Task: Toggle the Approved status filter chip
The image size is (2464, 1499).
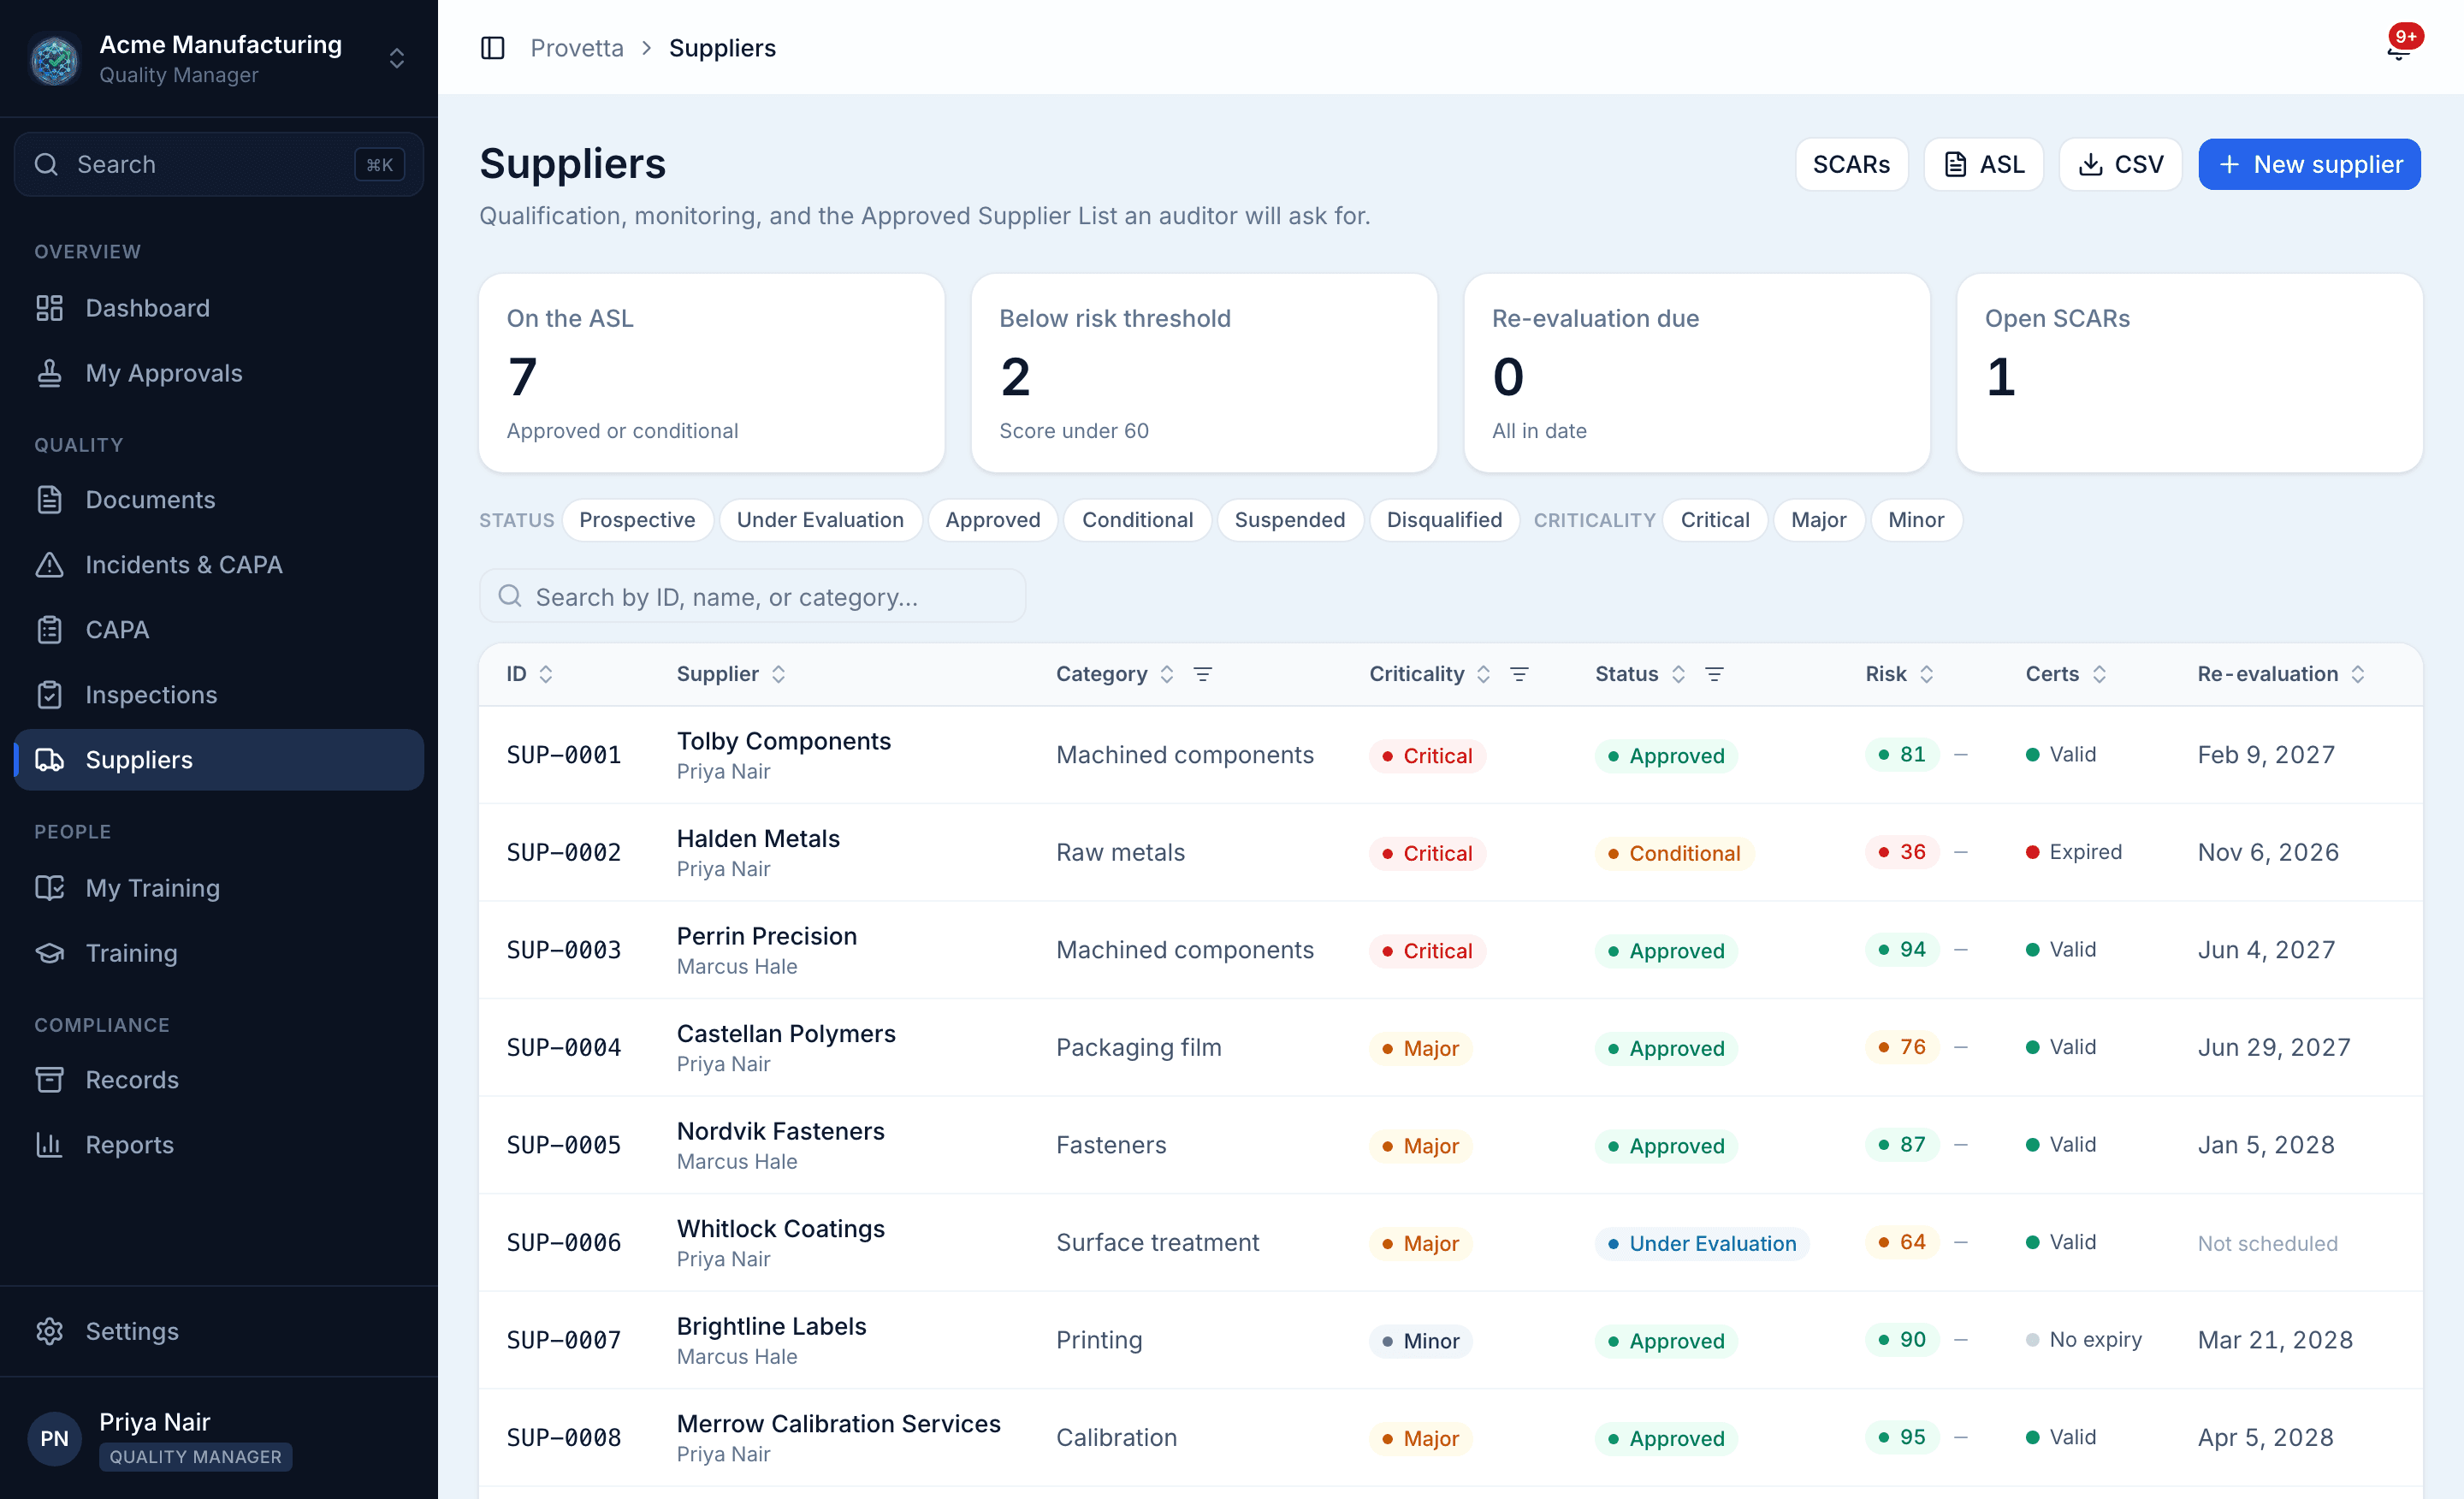Action: click(992, 520)
